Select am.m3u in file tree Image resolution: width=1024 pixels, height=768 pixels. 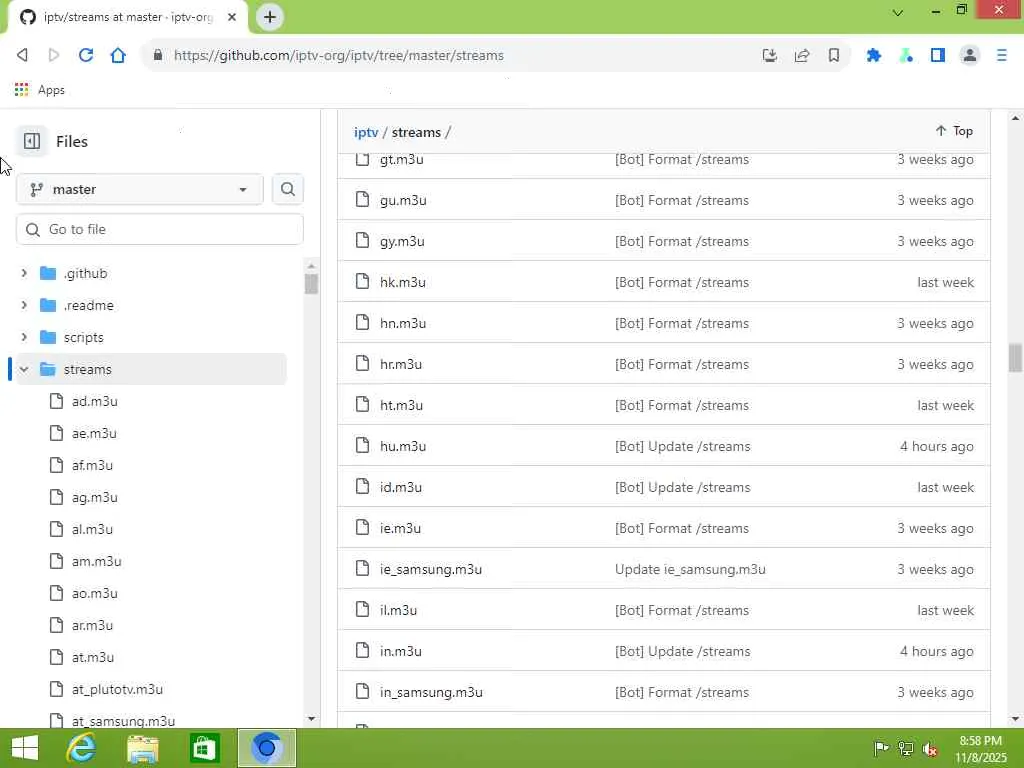click(97, 561)
